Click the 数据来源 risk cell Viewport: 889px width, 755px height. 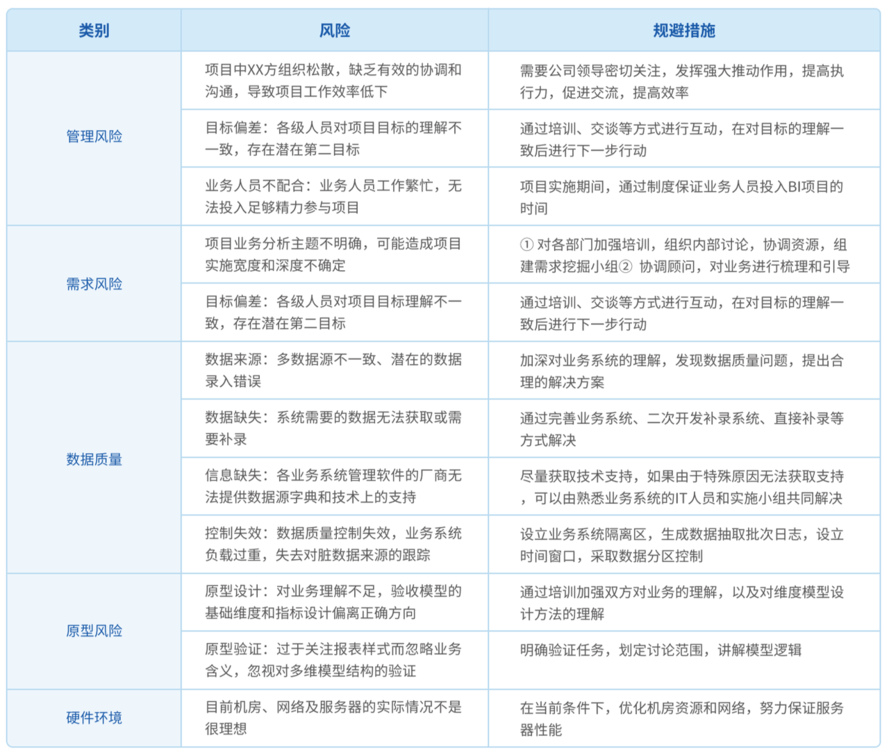(x=335, y=370)
